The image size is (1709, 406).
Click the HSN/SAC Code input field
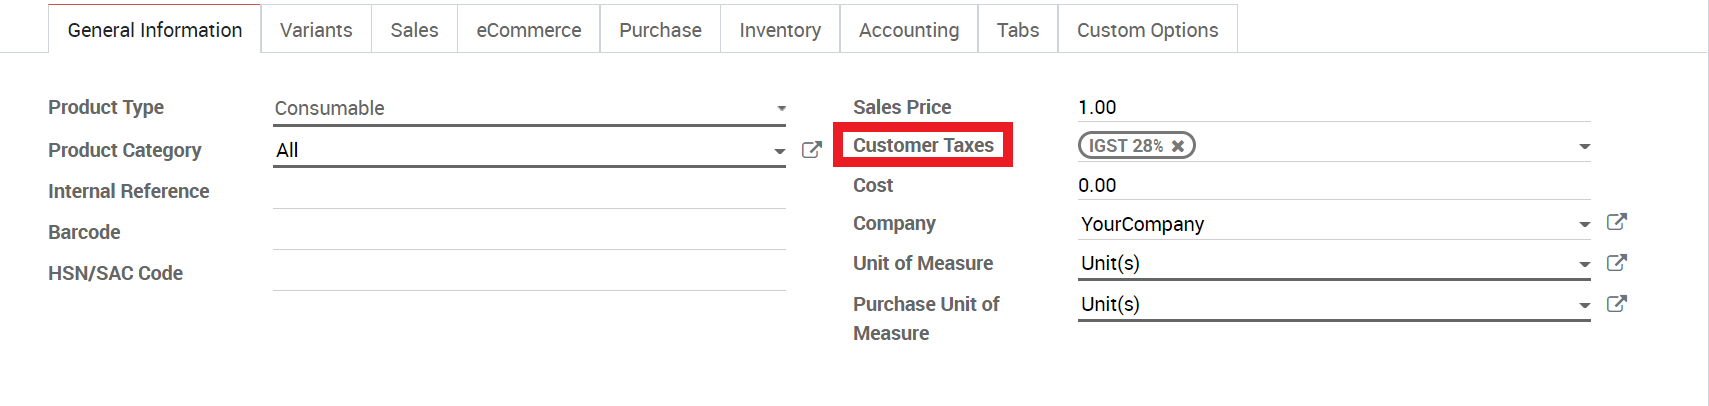[x=529, y=273]
